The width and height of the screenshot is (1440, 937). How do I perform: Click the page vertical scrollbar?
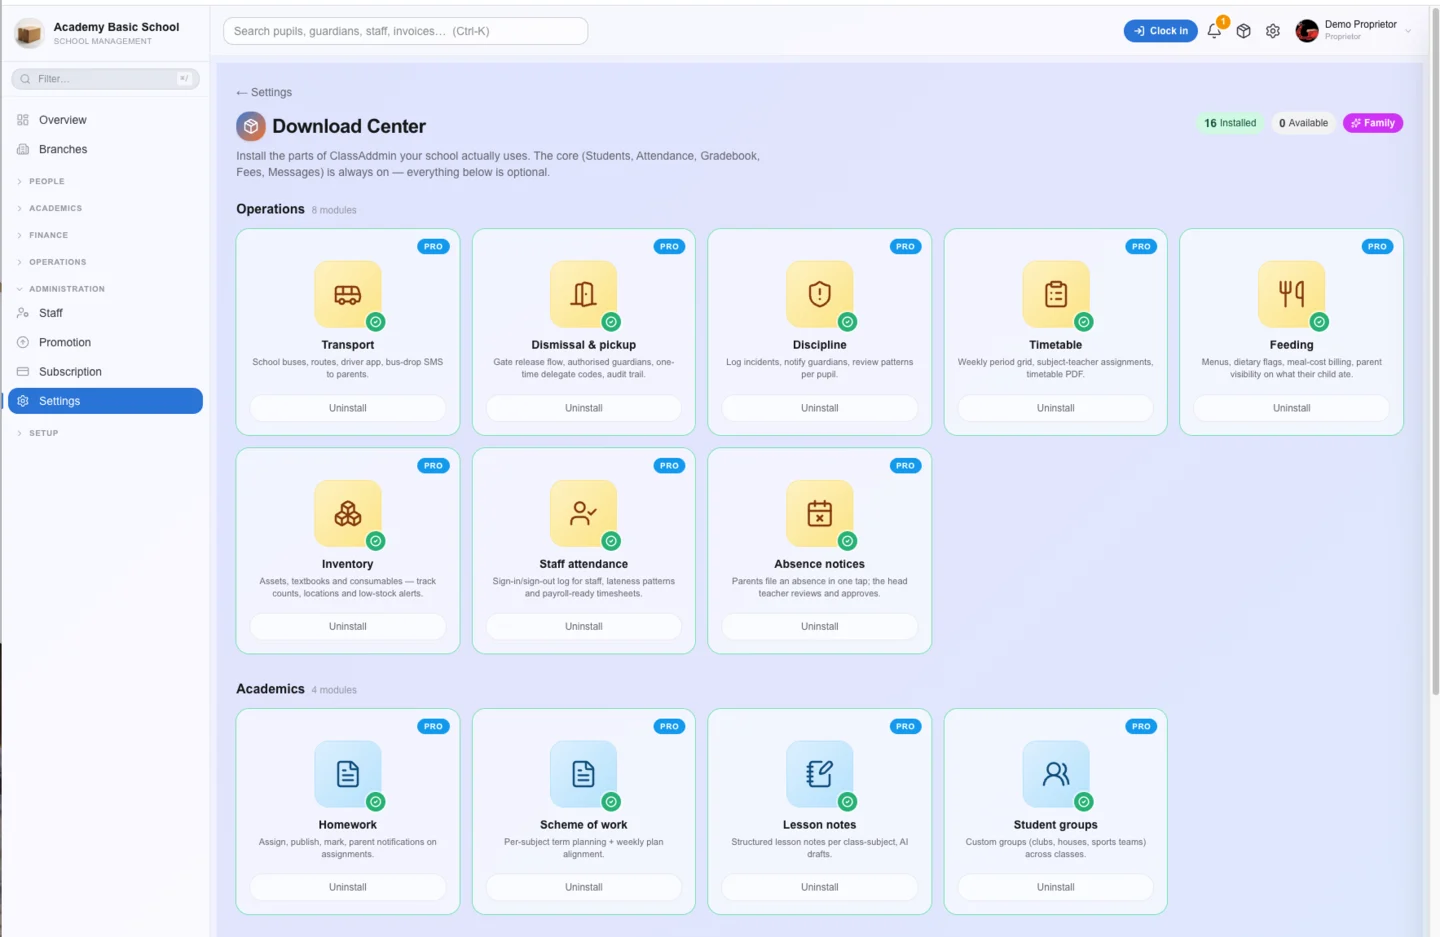(1435, 350)
